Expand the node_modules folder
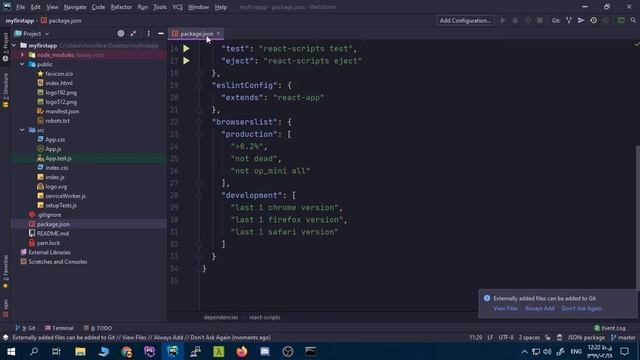 click(x=22, y=55)
